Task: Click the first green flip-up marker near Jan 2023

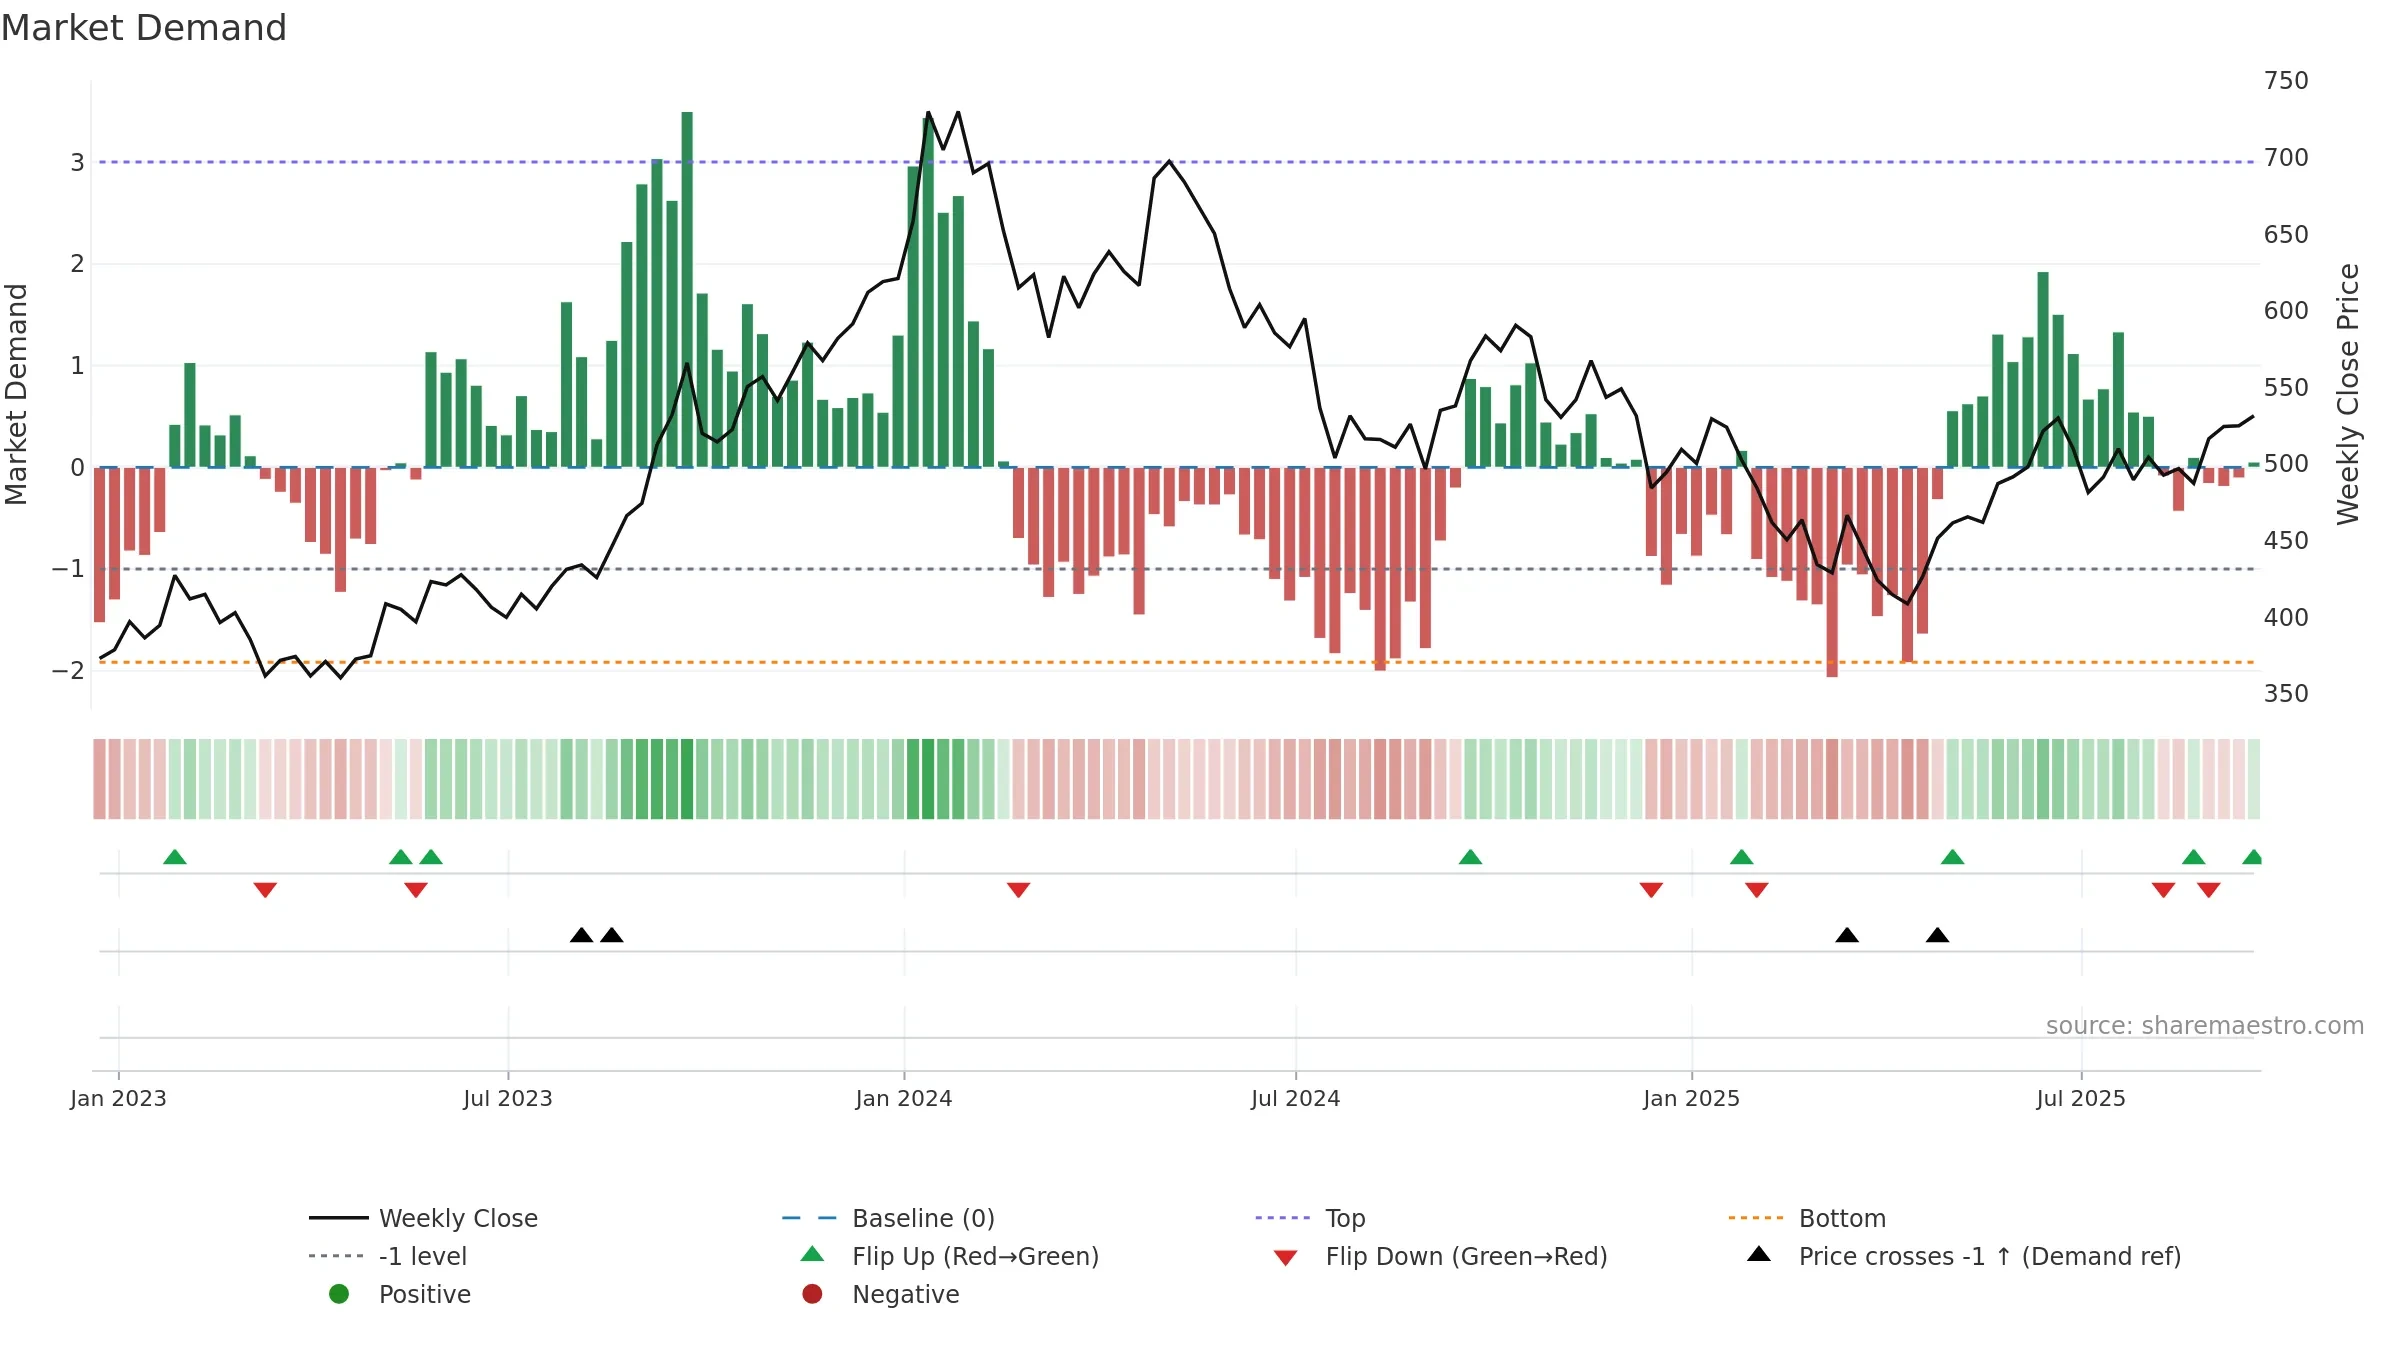Action: pos(175,857)
